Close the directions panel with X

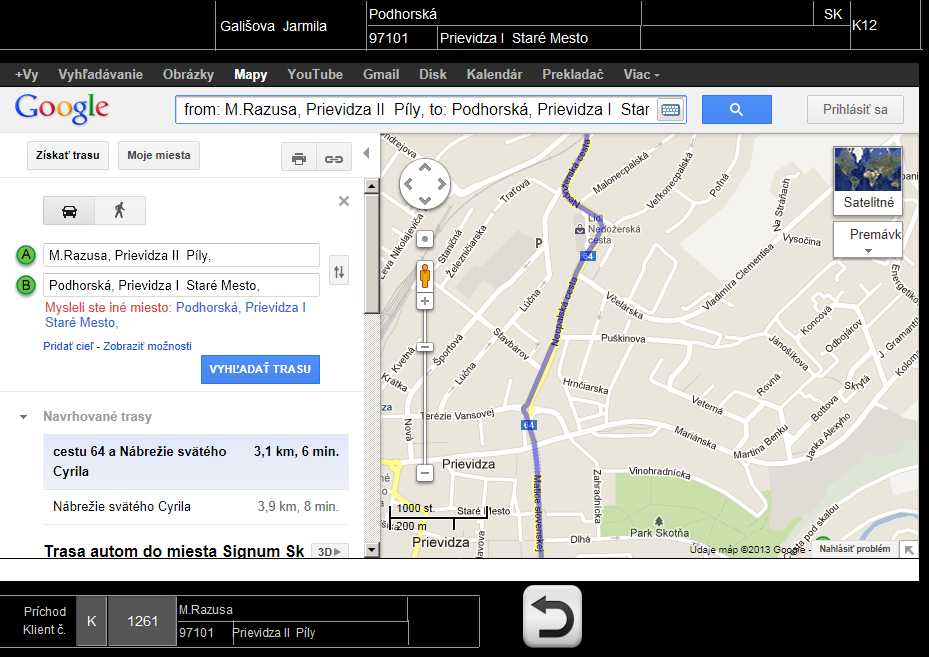click(x=344, y=201)
